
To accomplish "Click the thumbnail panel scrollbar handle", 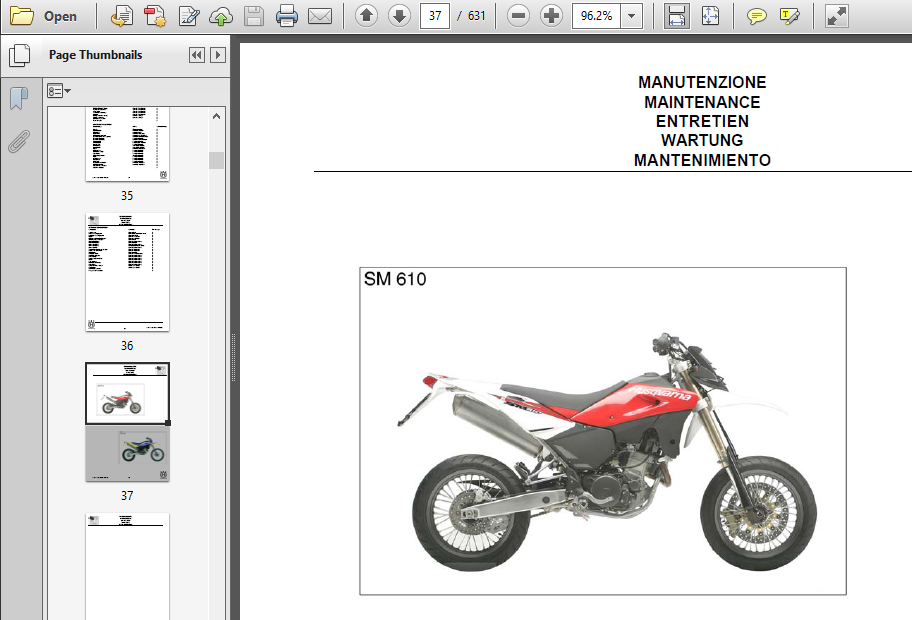I will [x=216, y=160].
